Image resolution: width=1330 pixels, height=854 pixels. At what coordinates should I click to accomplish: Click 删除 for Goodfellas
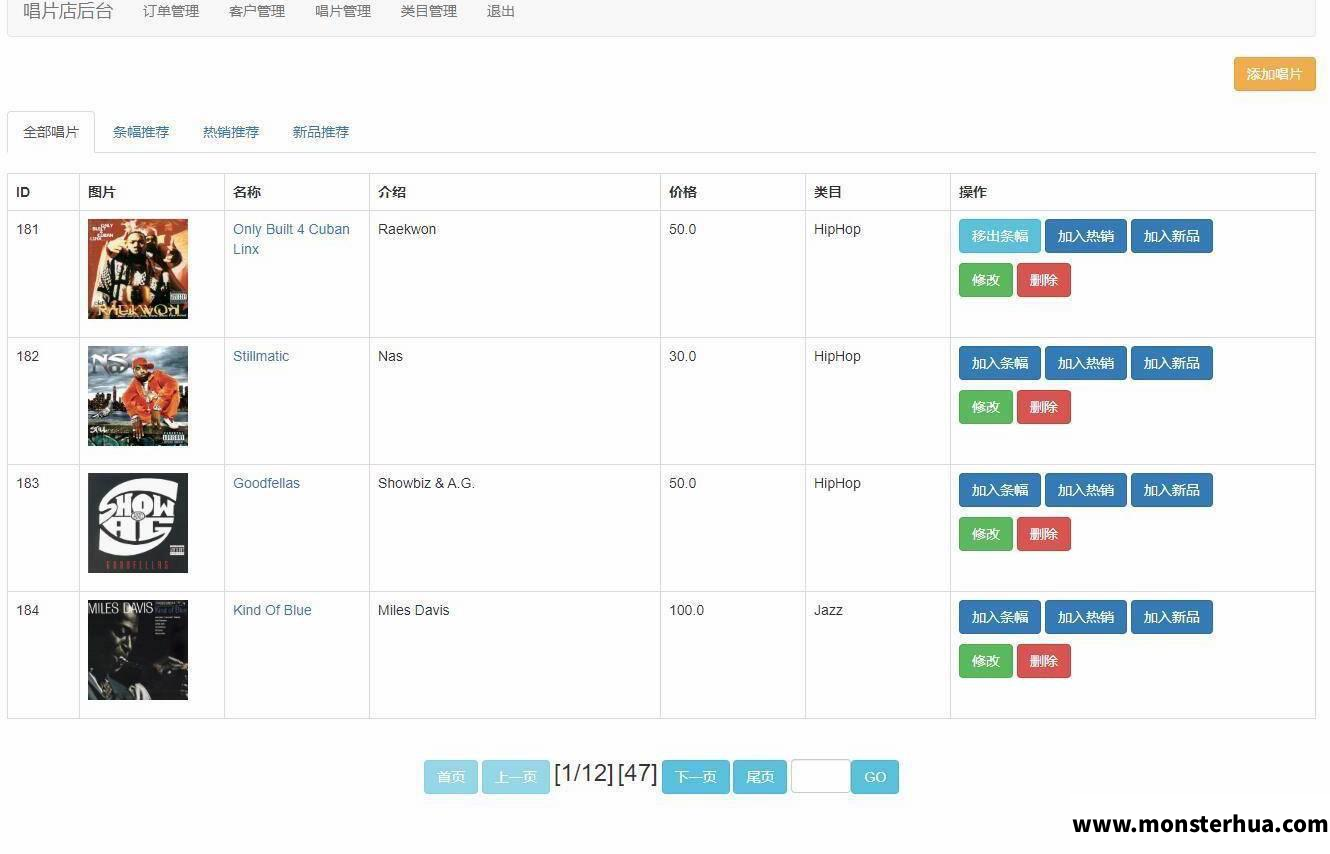[x=1044, y=534]
